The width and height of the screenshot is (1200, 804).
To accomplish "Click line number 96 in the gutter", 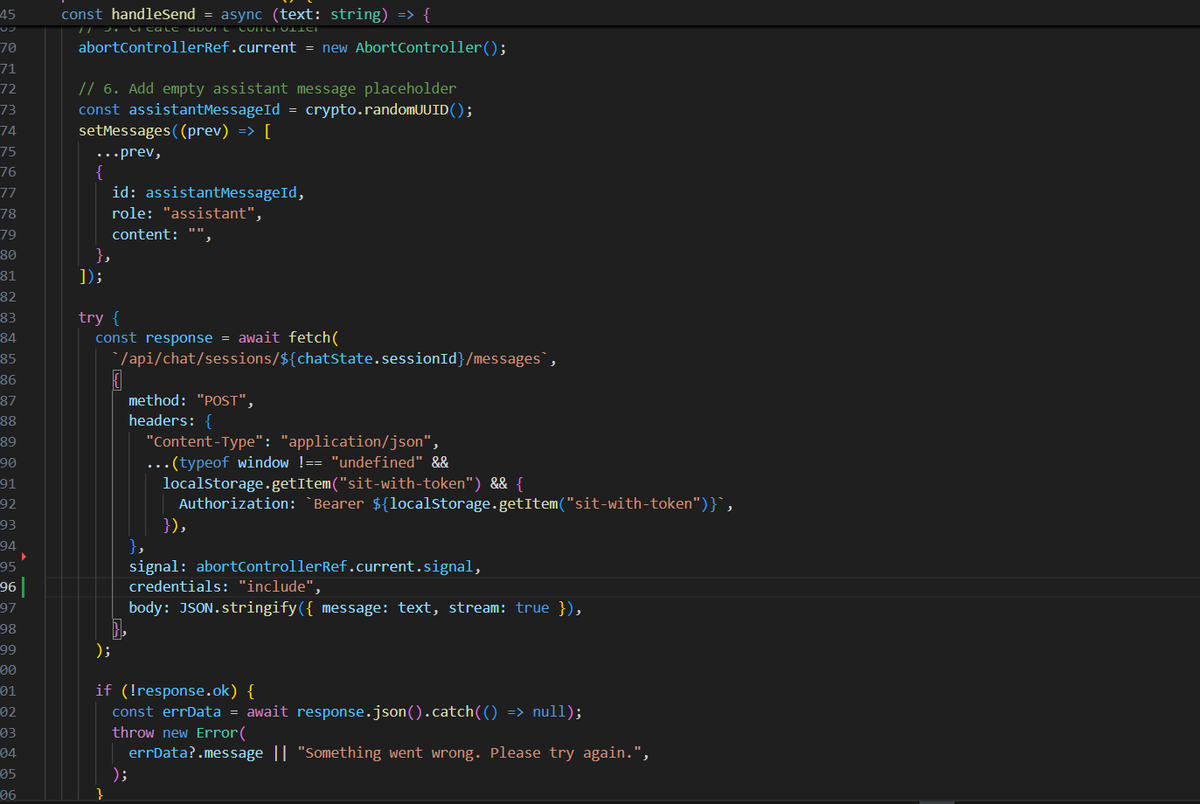I will [x=8, y=587].
